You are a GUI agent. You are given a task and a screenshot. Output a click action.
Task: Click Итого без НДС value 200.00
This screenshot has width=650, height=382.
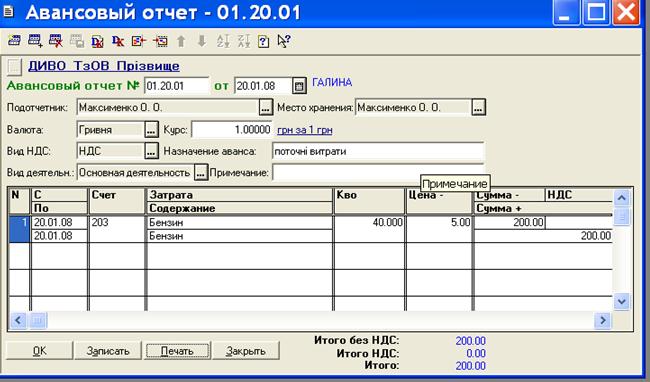(x=471, y=341)
